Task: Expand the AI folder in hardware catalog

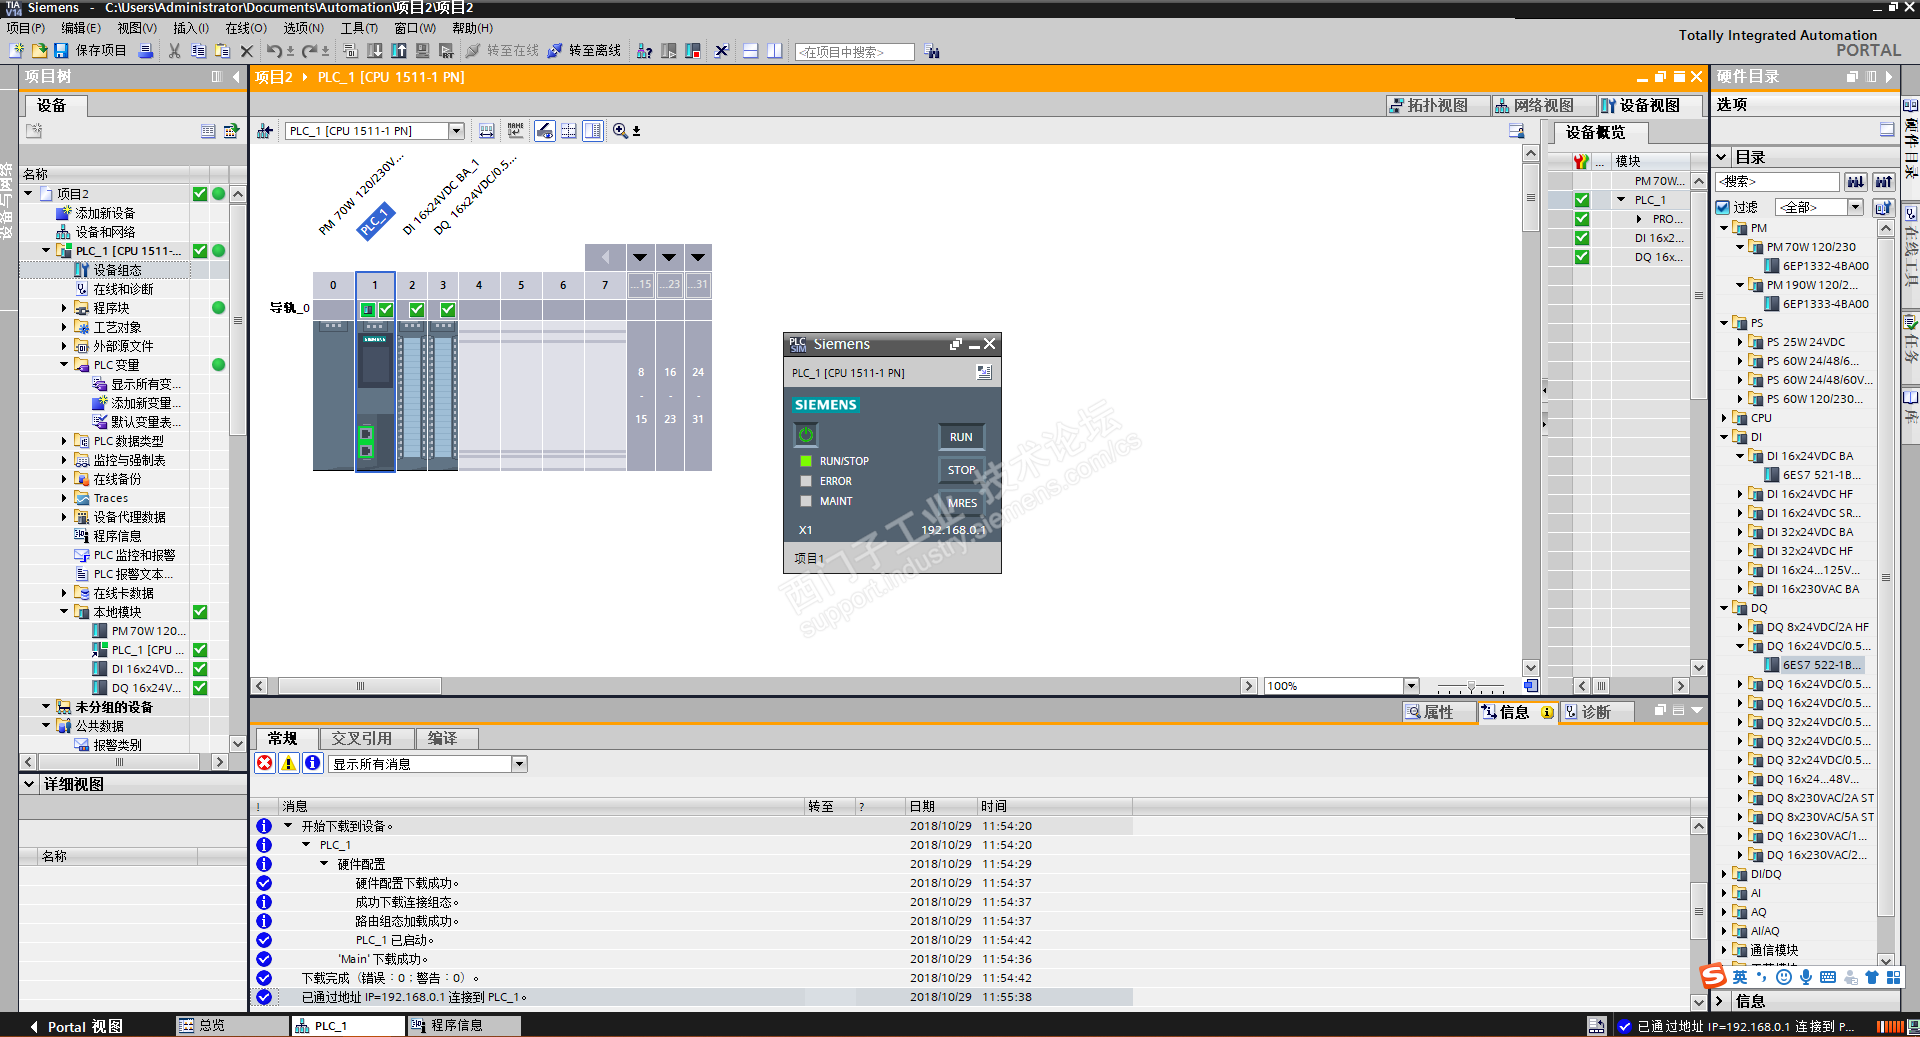Action: coord(1724,893)
